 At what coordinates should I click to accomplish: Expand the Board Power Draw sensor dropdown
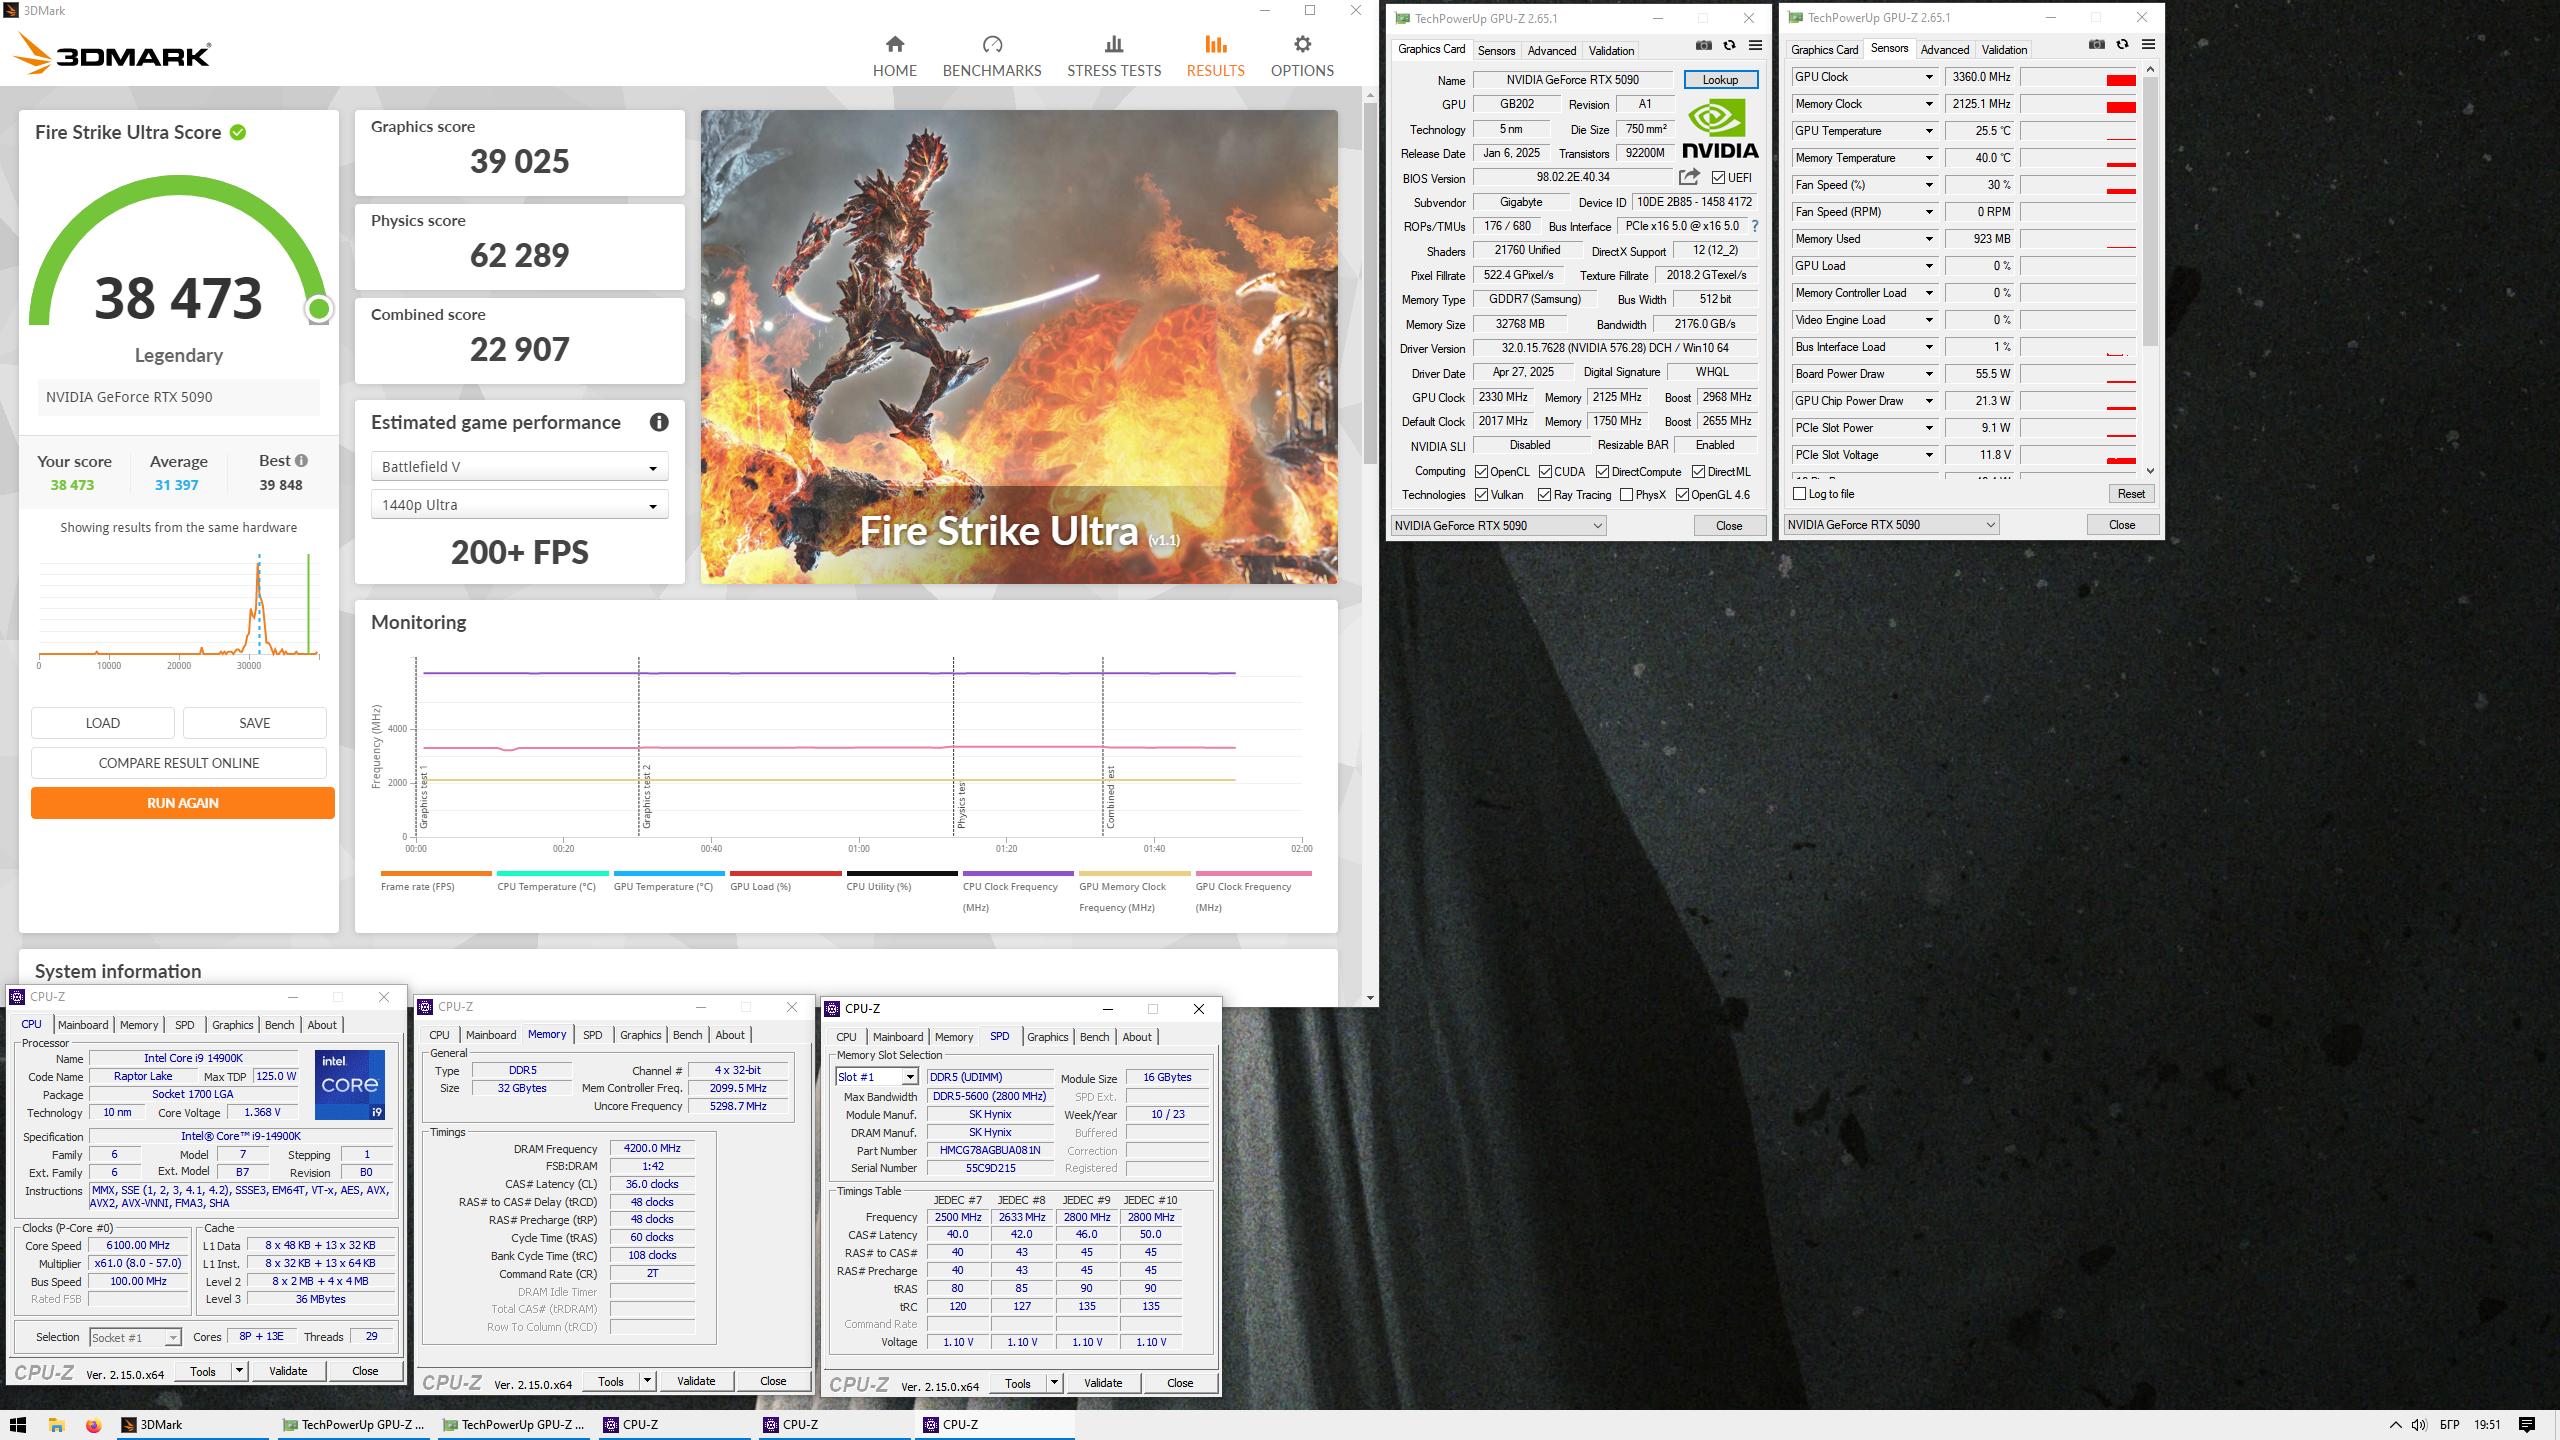click(1929, 374)
